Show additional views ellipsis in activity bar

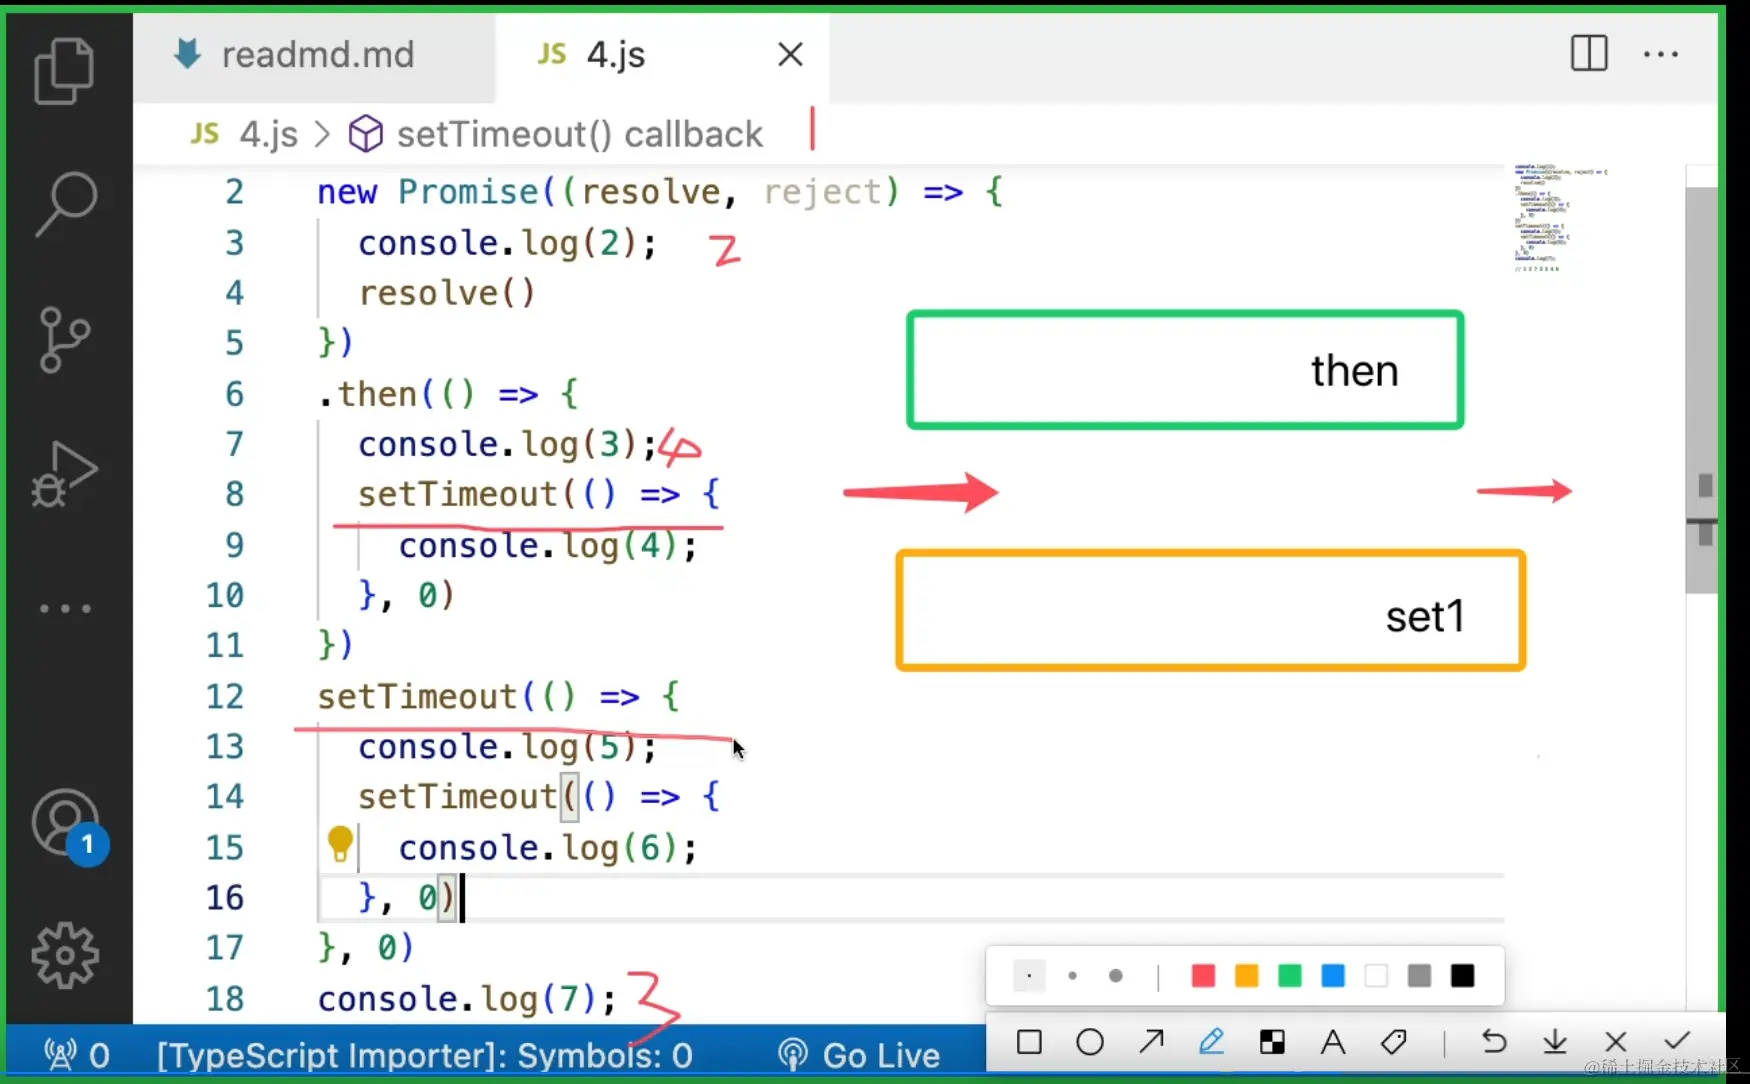coord(65,608)
